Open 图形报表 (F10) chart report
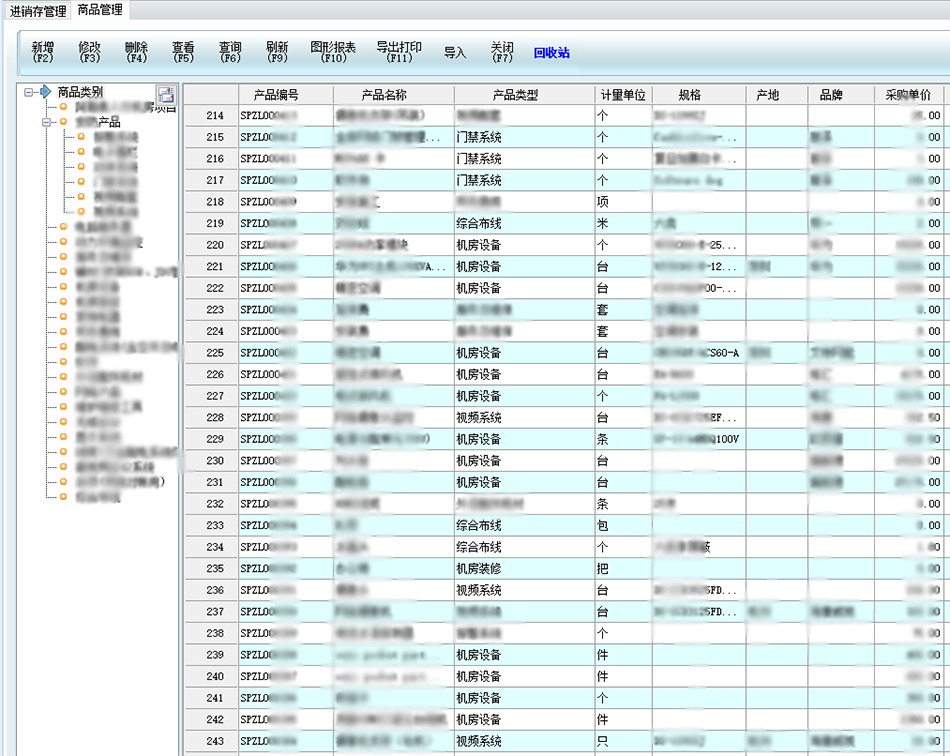The width and height of the screenshot is (950, 756). [x=333, y=52]
